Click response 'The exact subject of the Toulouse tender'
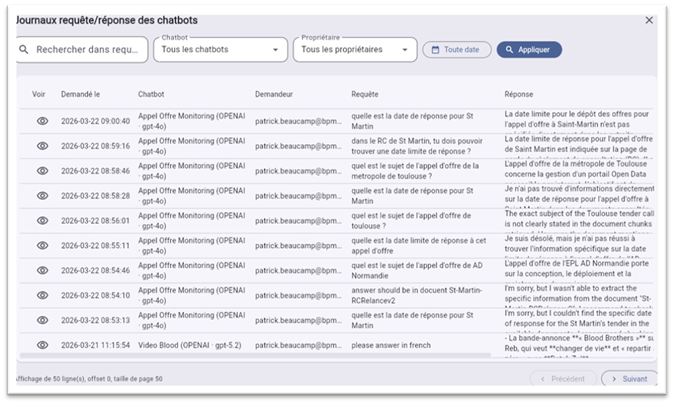Image resolution: width=674 pixels, height=404 pixels. click(x=579, y=219)
